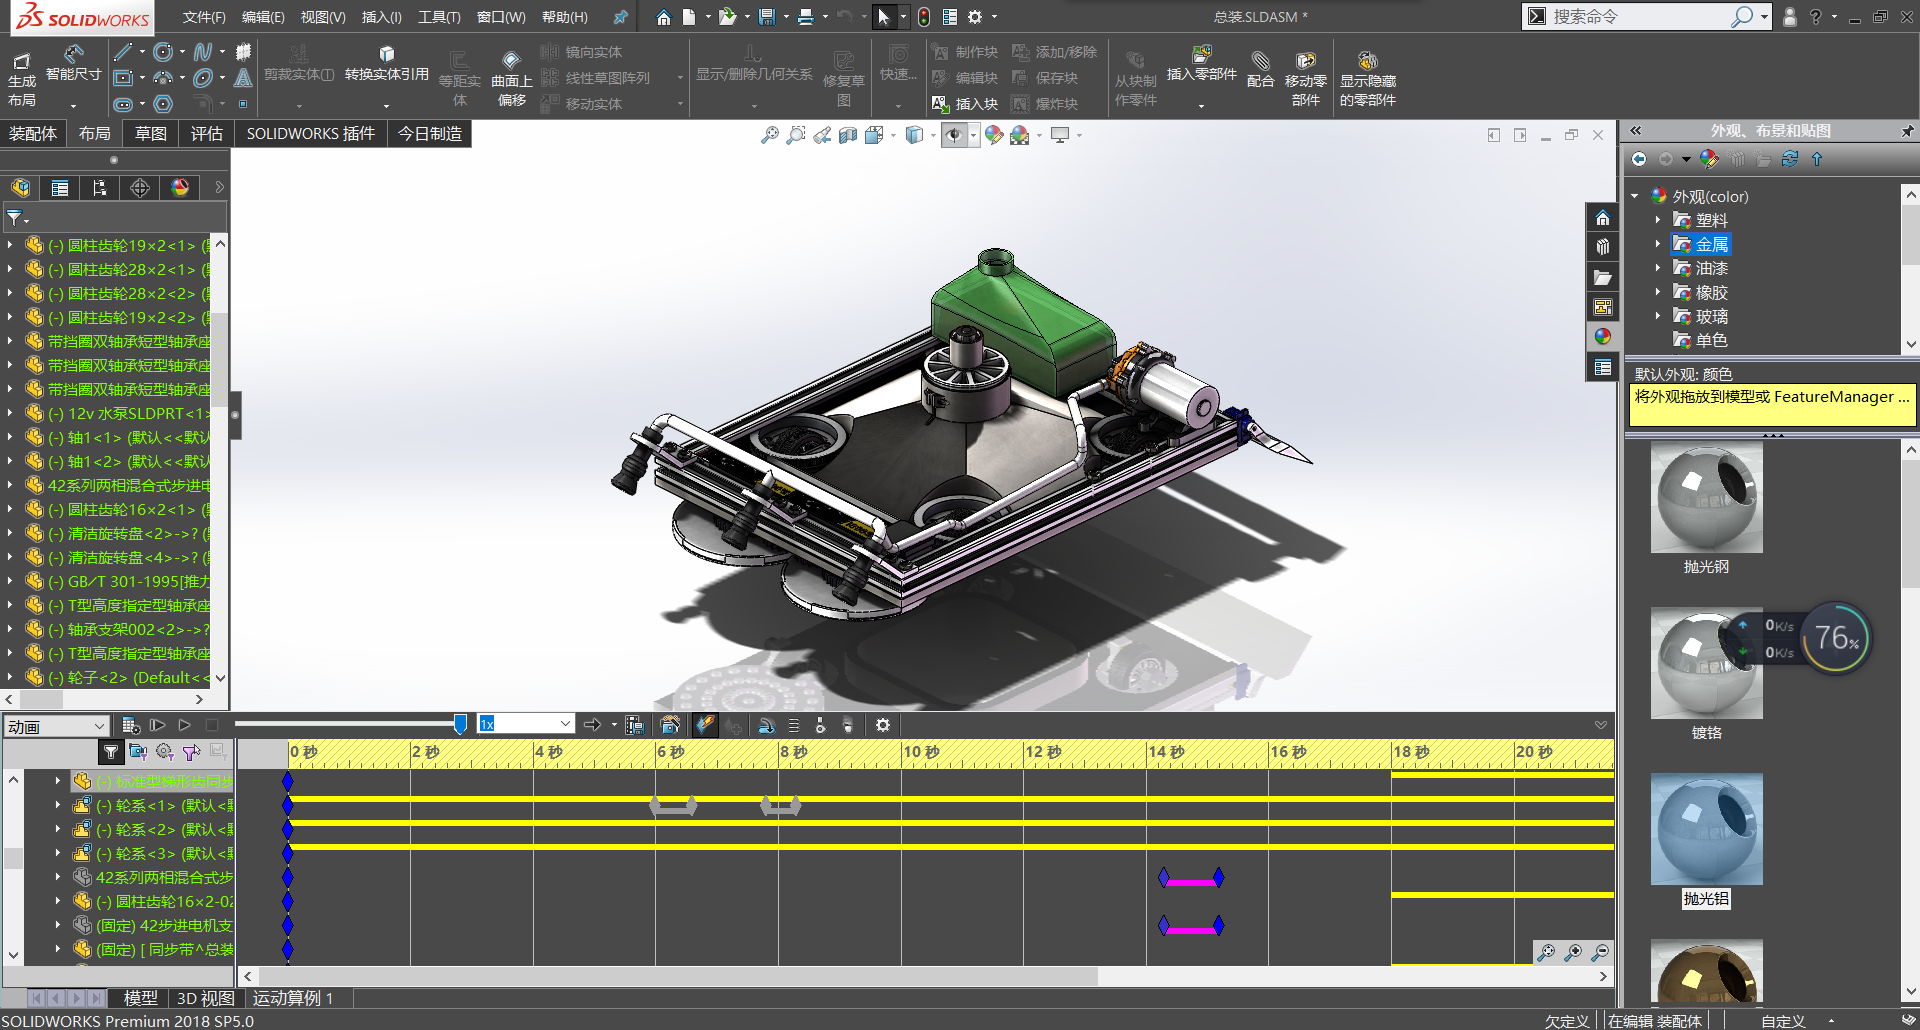Toggle the Hide/Show Items view button
The width and height of the screenshot is (1920, 1030).
click(955, 135)
